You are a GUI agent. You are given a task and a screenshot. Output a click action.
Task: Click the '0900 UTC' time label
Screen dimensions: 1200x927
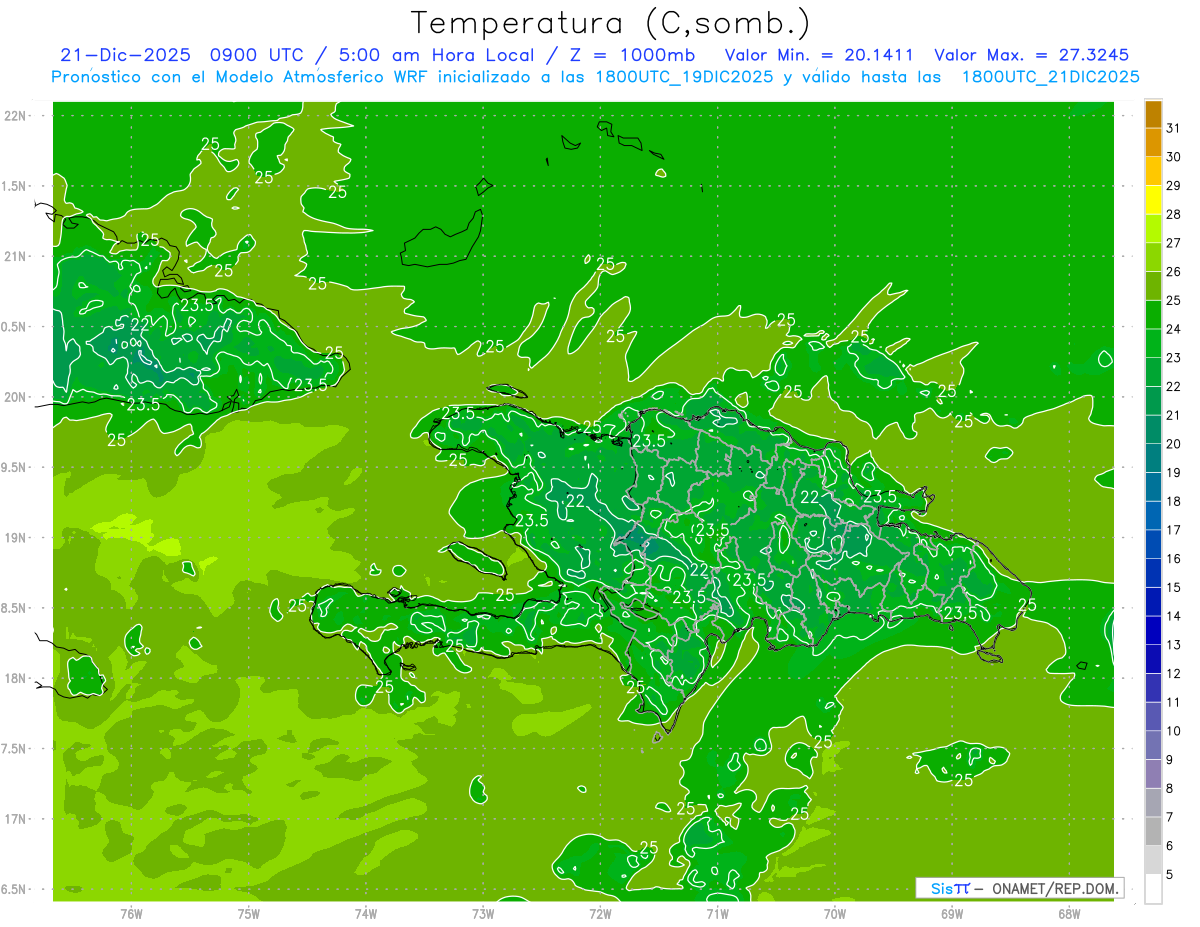click(x=255, y=55)
